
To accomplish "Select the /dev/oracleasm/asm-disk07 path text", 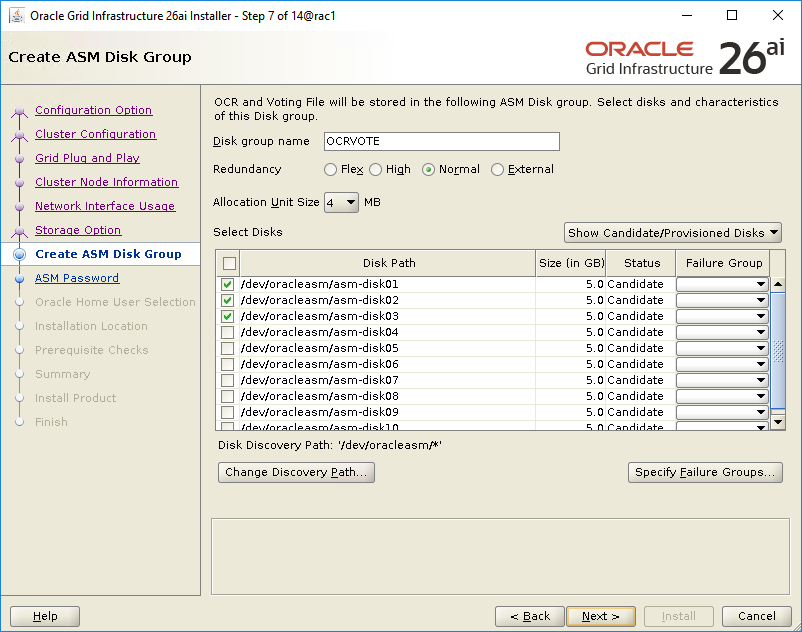I will point(320,380).
